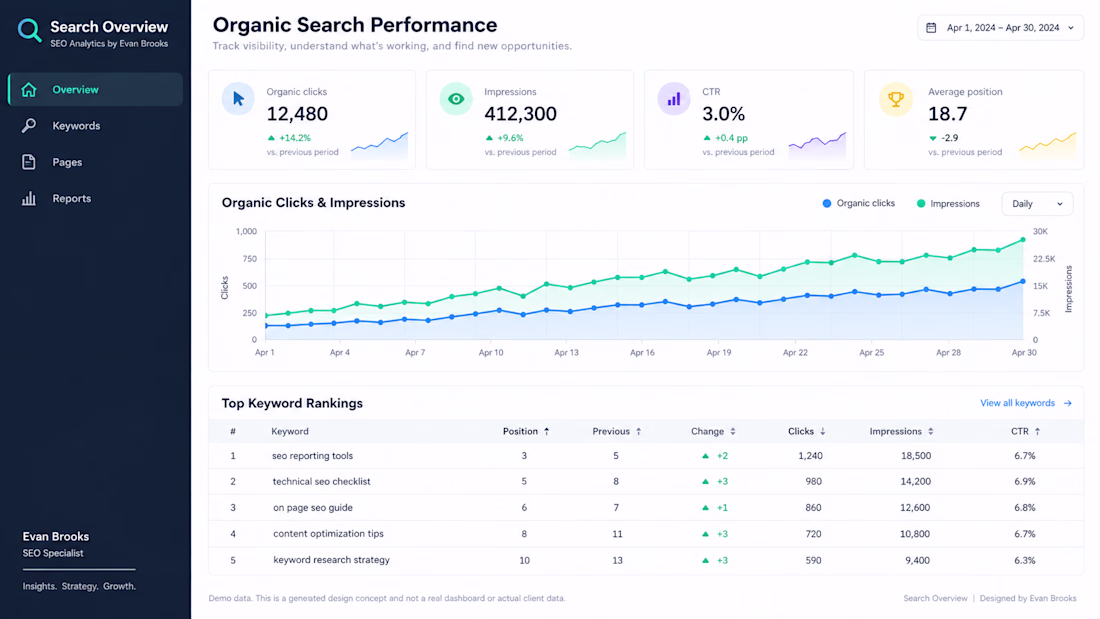The height and width of the screenshot is (619, 1100).
Task: Sort table by Change column arrows
Action: tap(733, 432)
